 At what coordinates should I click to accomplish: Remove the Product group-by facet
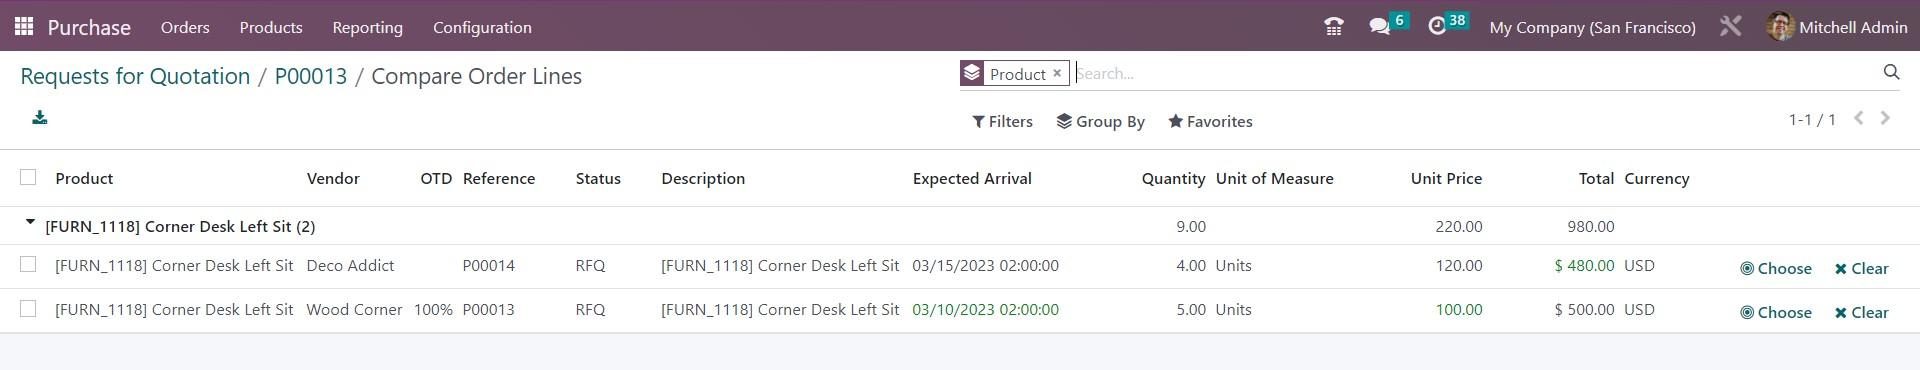coord(1057,73)
